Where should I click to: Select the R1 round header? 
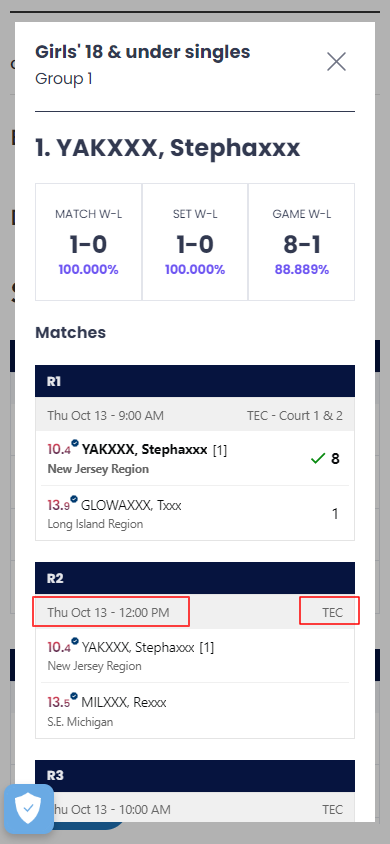[x=195, y=381]
